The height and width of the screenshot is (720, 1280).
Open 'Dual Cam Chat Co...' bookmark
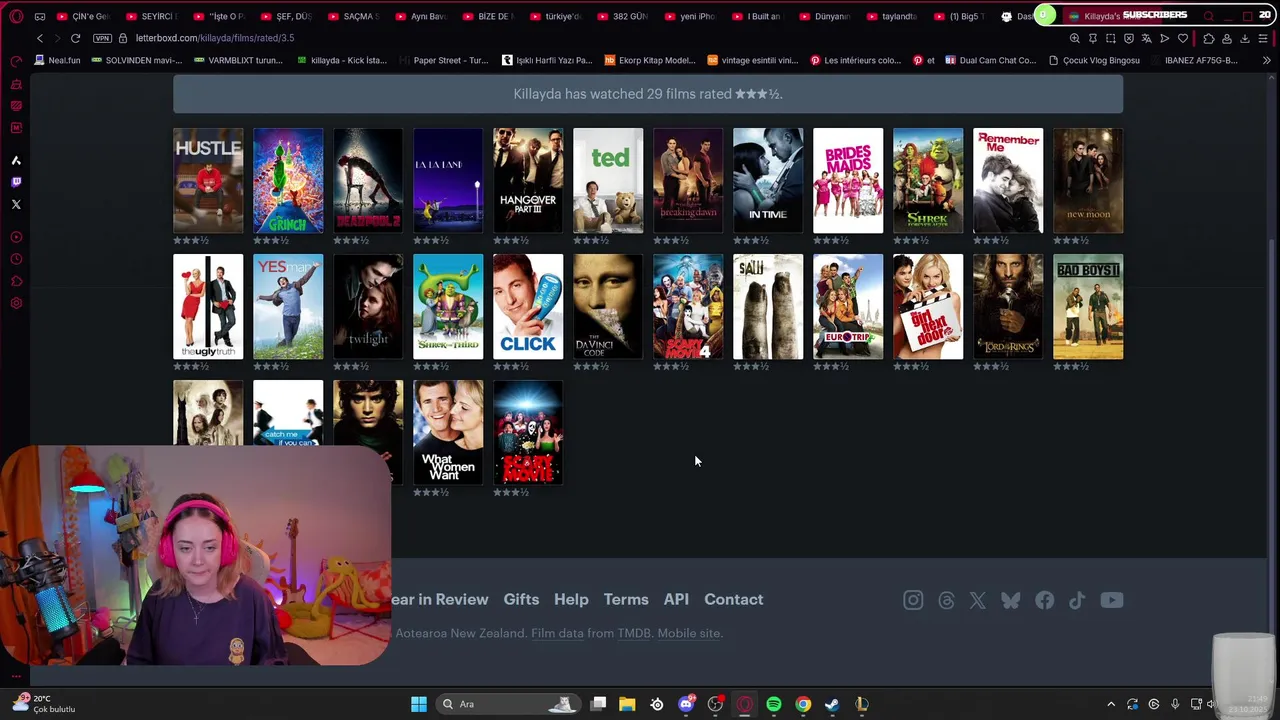990,60
